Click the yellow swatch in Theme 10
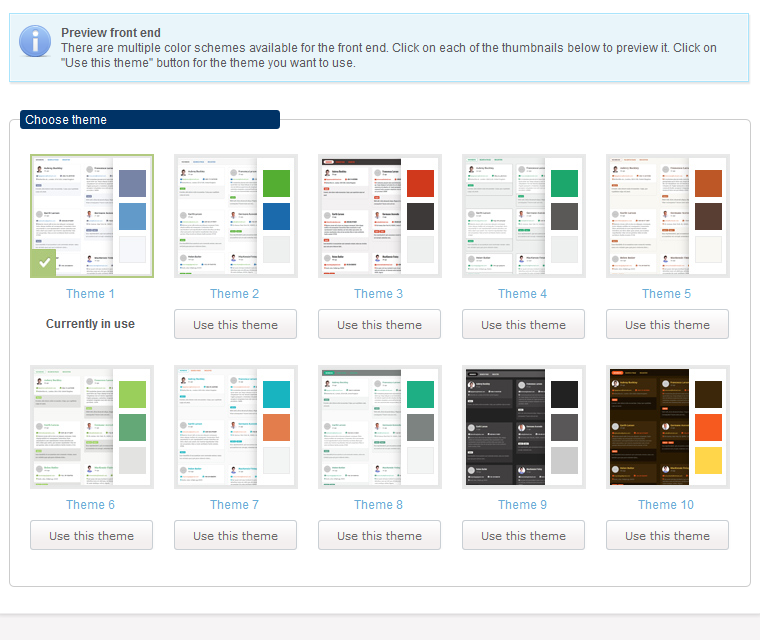760x640 pixels. click(708, 461)
